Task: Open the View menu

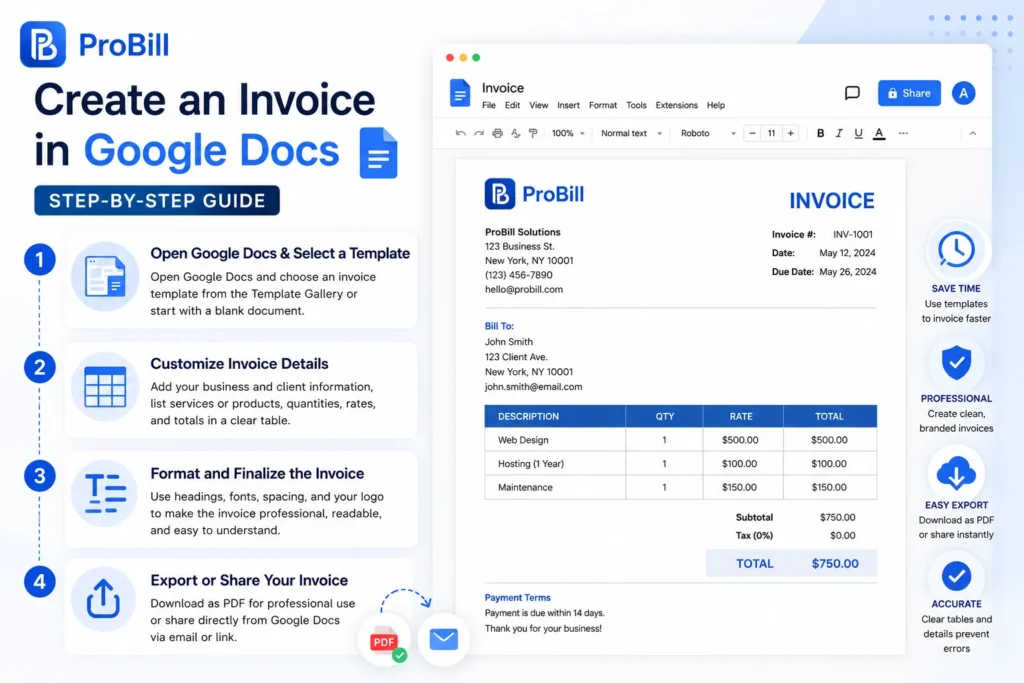Action: click(x=538, y=105)
